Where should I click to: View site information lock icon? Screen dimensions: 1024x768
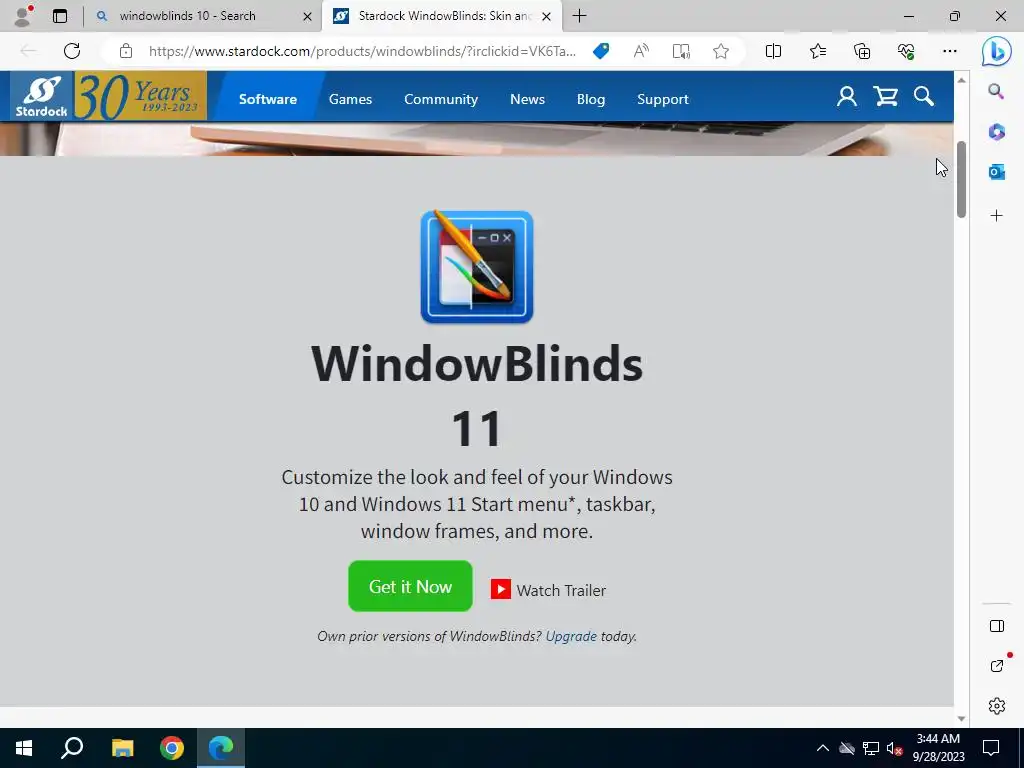[x=126, y=51]
